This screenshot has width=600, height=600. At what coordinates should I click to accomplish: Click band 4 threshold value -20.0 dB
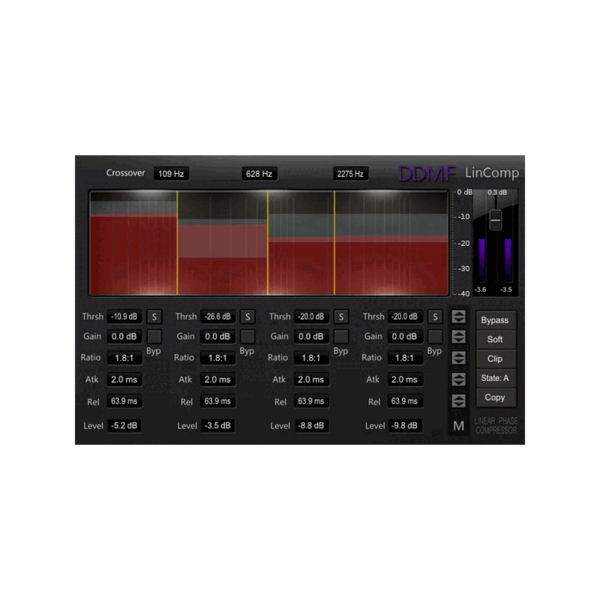(405, 317)
